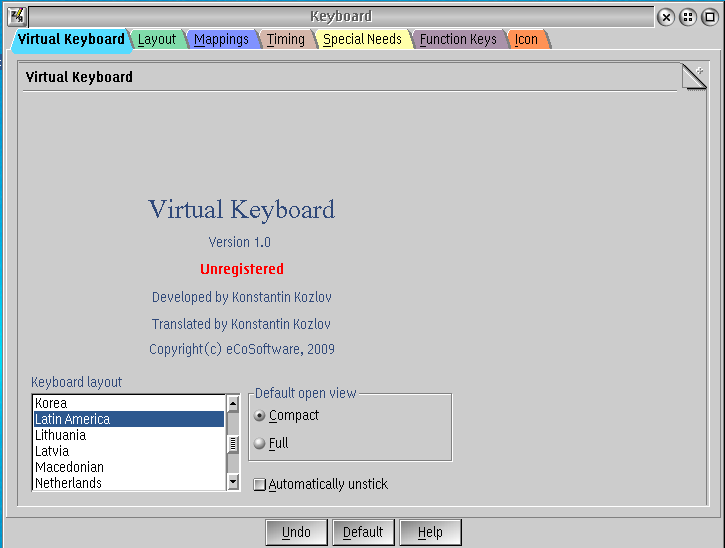
Task: Open the Icon tab
Action: click(x=527, y=39)
